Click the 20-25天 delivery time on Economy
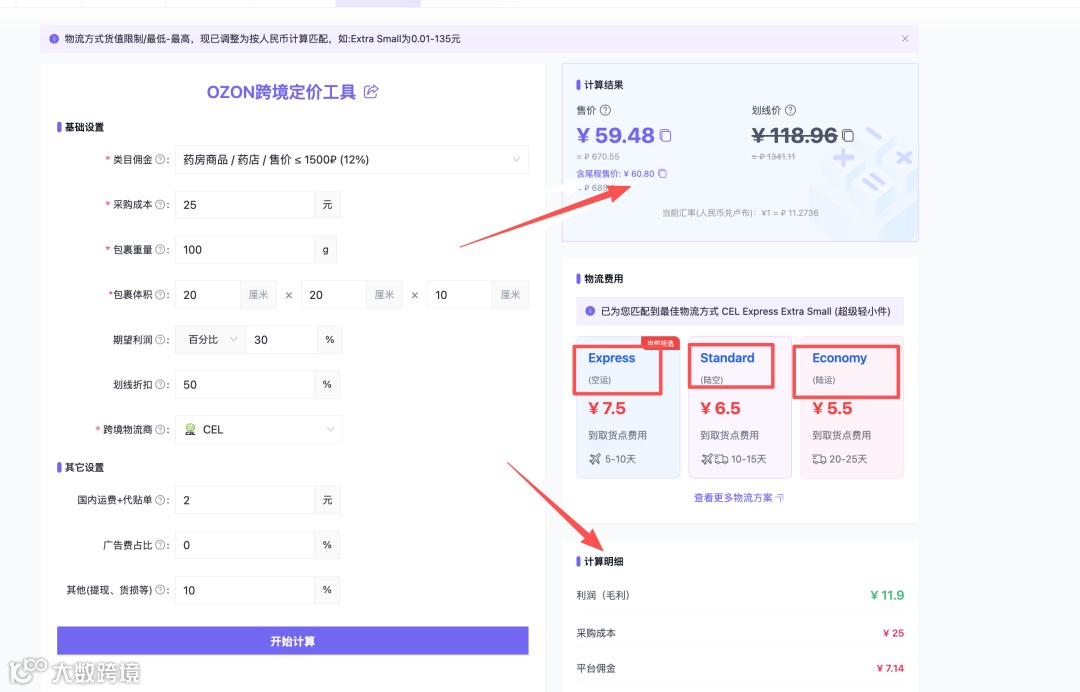 [x=848, y=459]
